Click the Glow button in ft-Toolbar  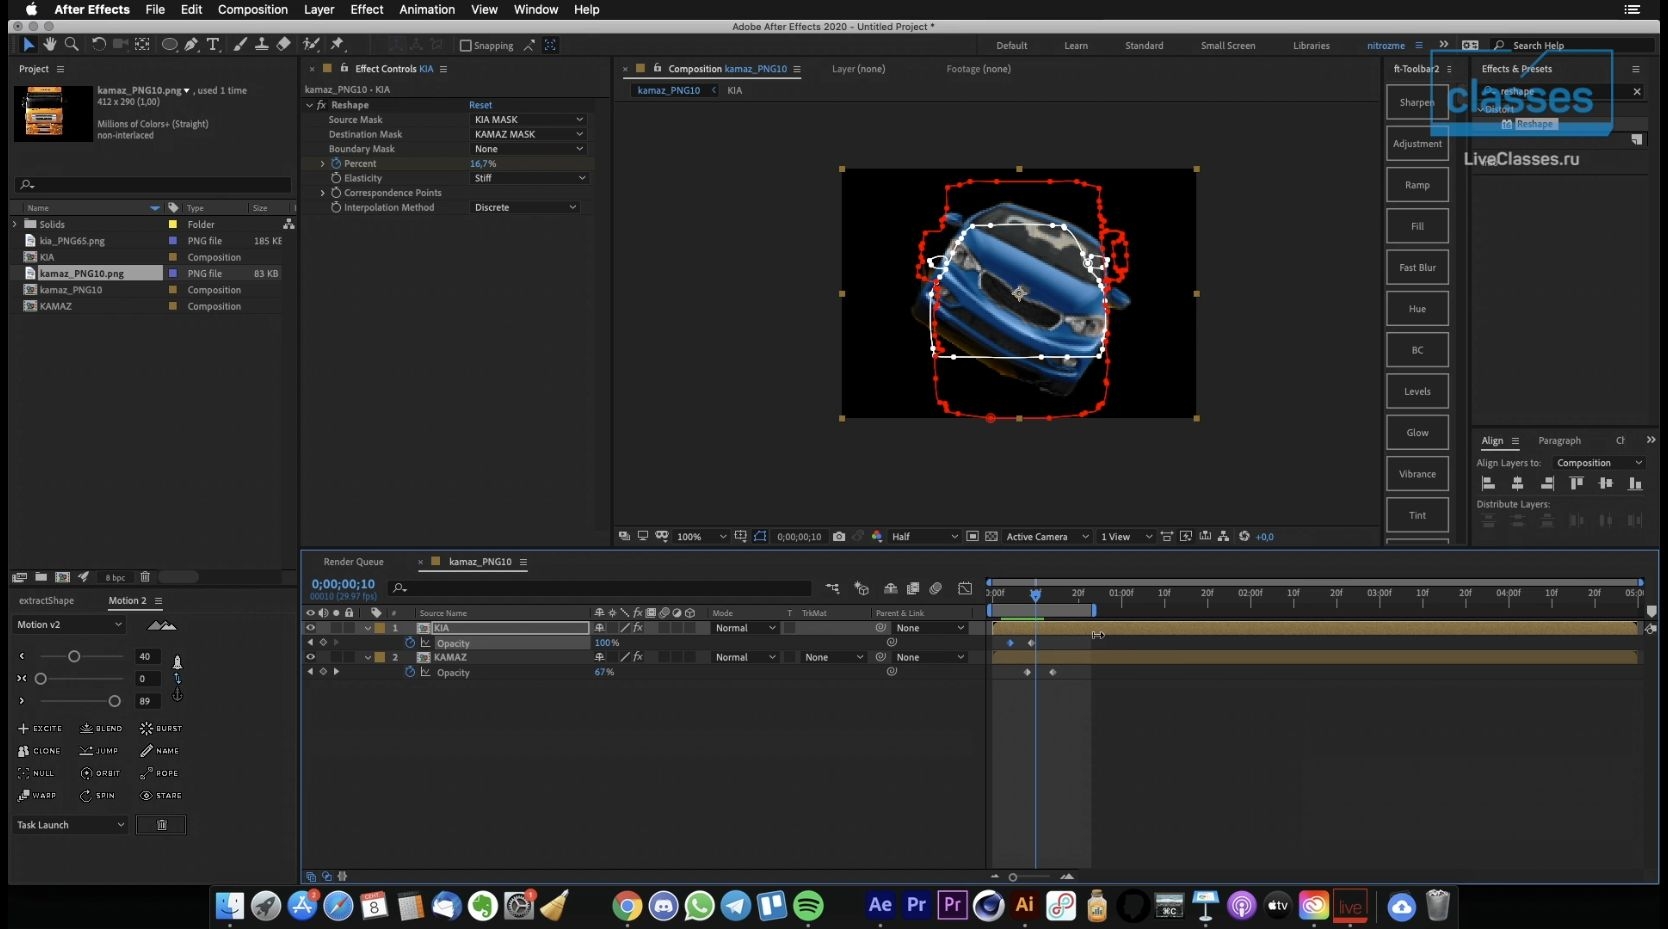1417,433
